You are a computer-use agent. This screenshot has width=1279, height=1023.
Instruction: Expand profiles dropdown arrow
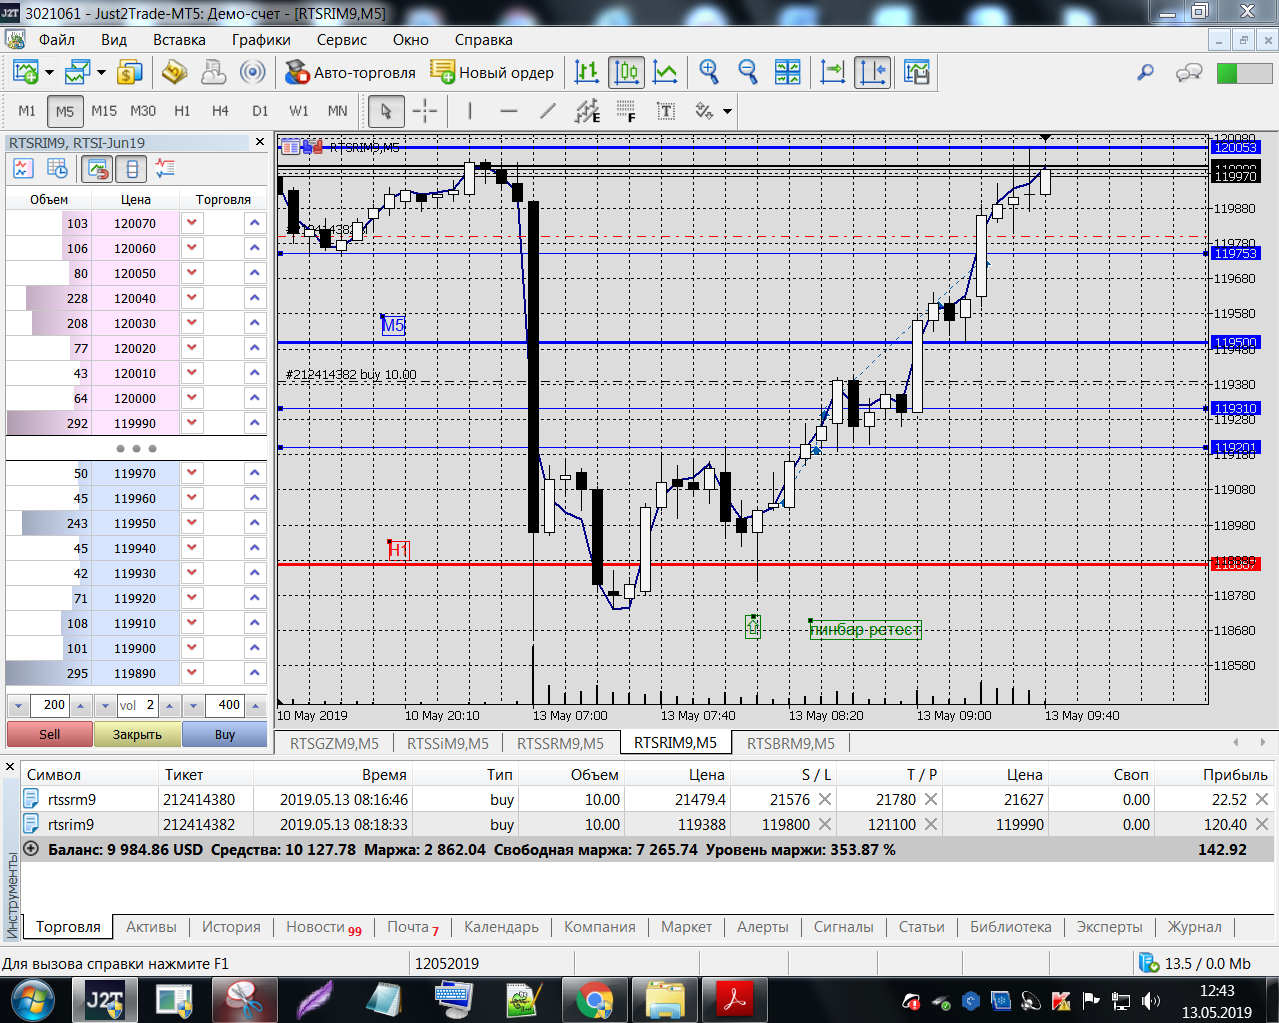(x=101, y=72)
